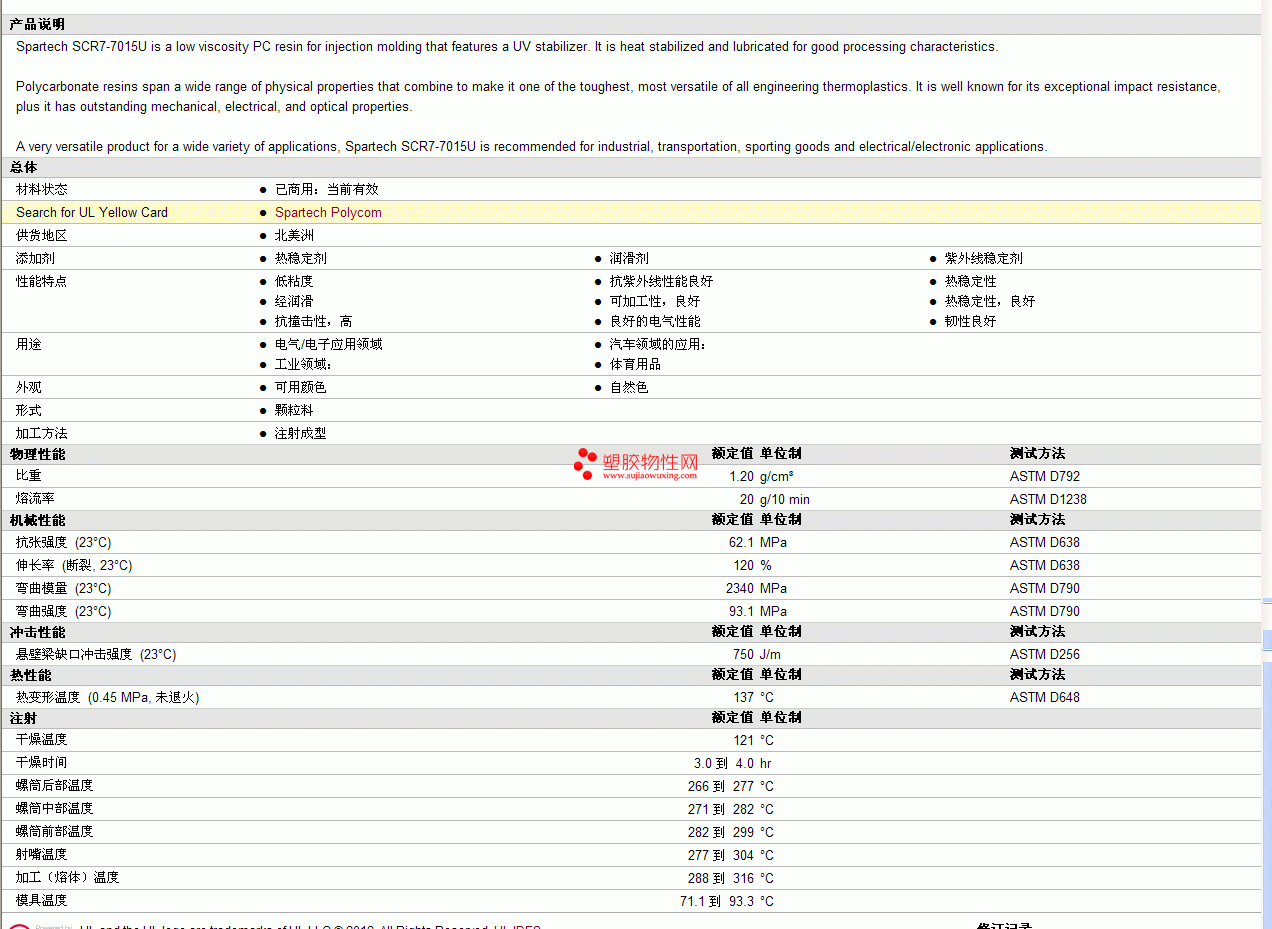
Task: Click the 自然色 entry
Action: click(x=629, y=387)
